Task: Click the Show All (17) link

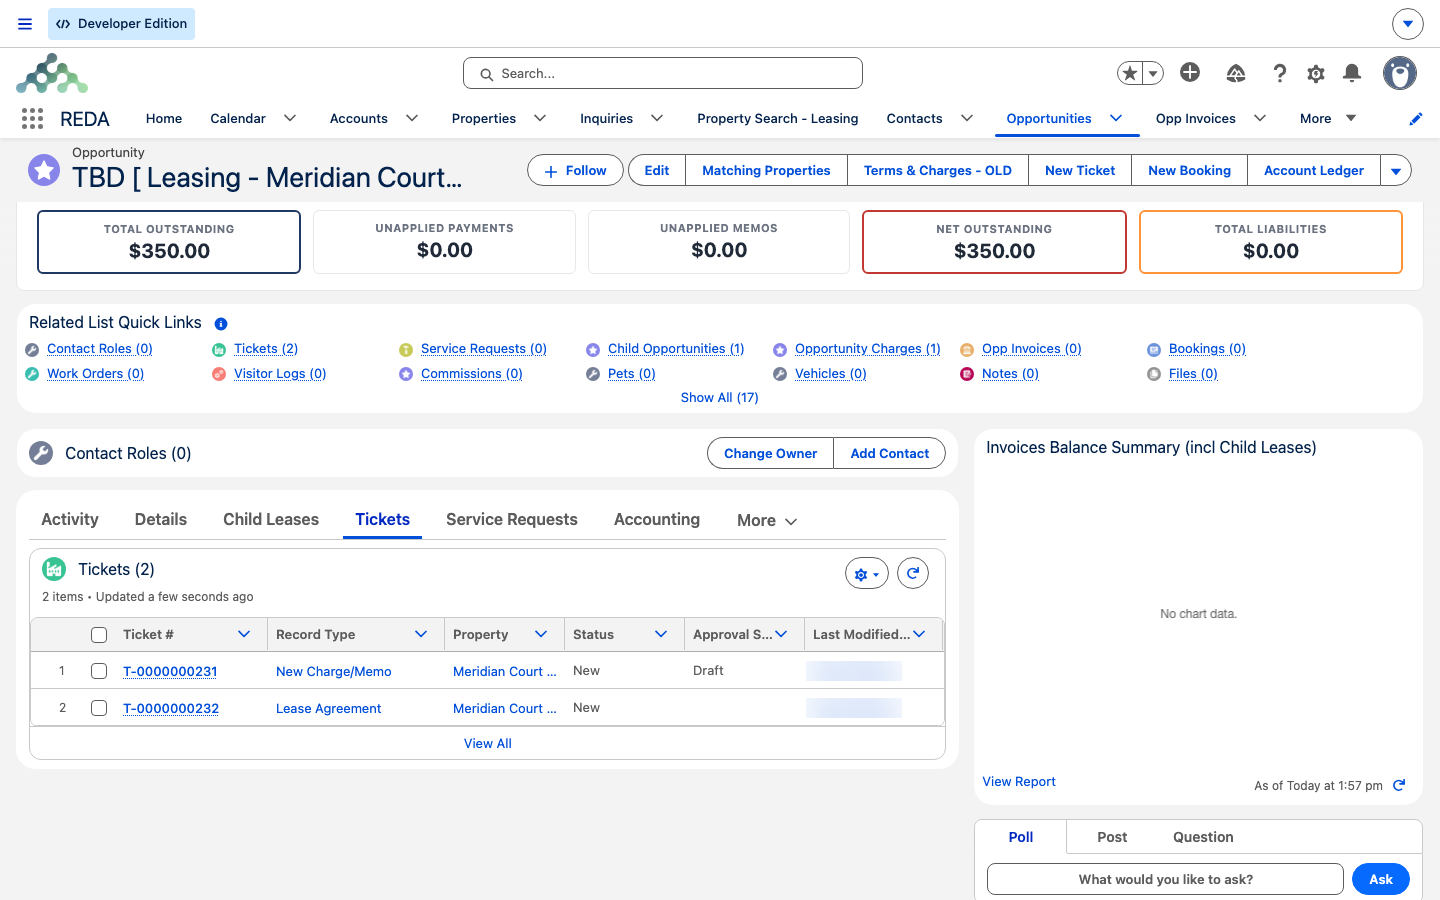Action: point(720,397)
